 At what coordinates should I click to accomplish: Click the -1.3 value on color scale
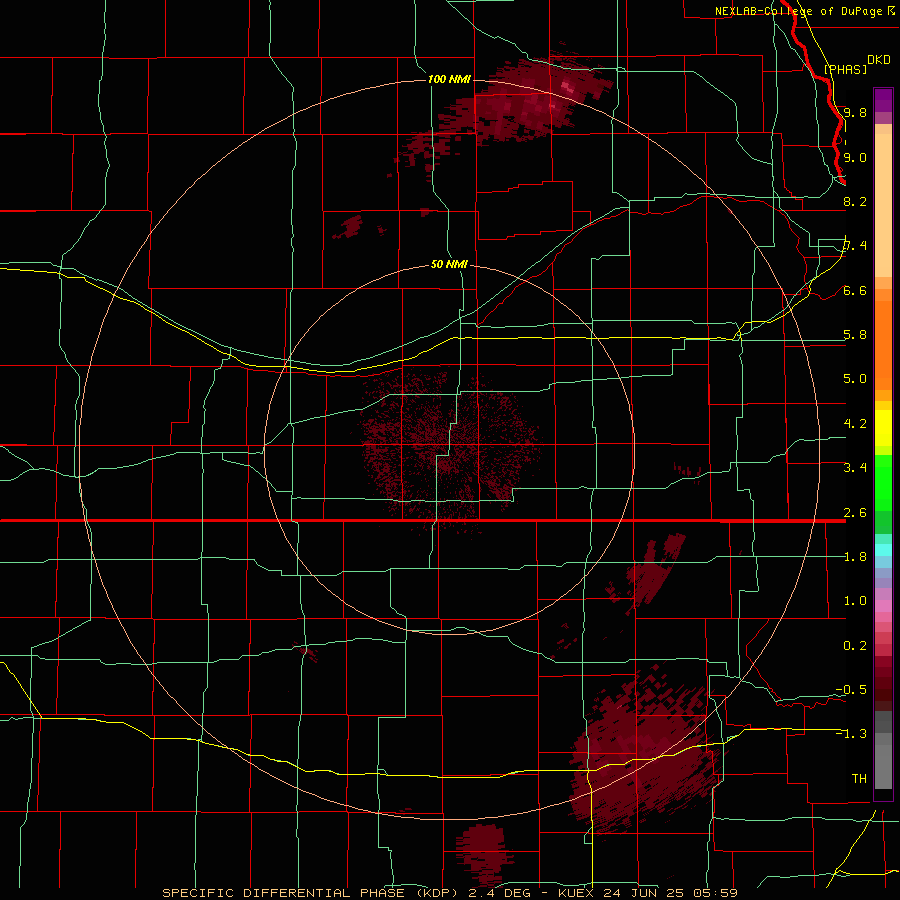tap(852, 734)
